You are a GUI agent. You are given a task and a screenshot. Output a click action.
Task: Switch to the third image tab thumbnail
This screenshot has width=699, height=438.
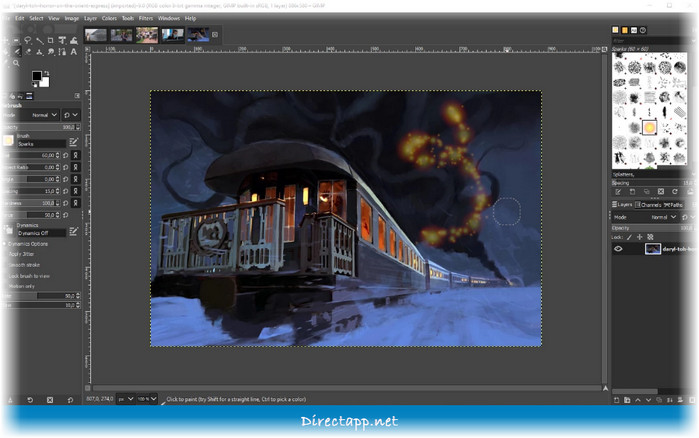pyautogui.click(x=147, y=34)
